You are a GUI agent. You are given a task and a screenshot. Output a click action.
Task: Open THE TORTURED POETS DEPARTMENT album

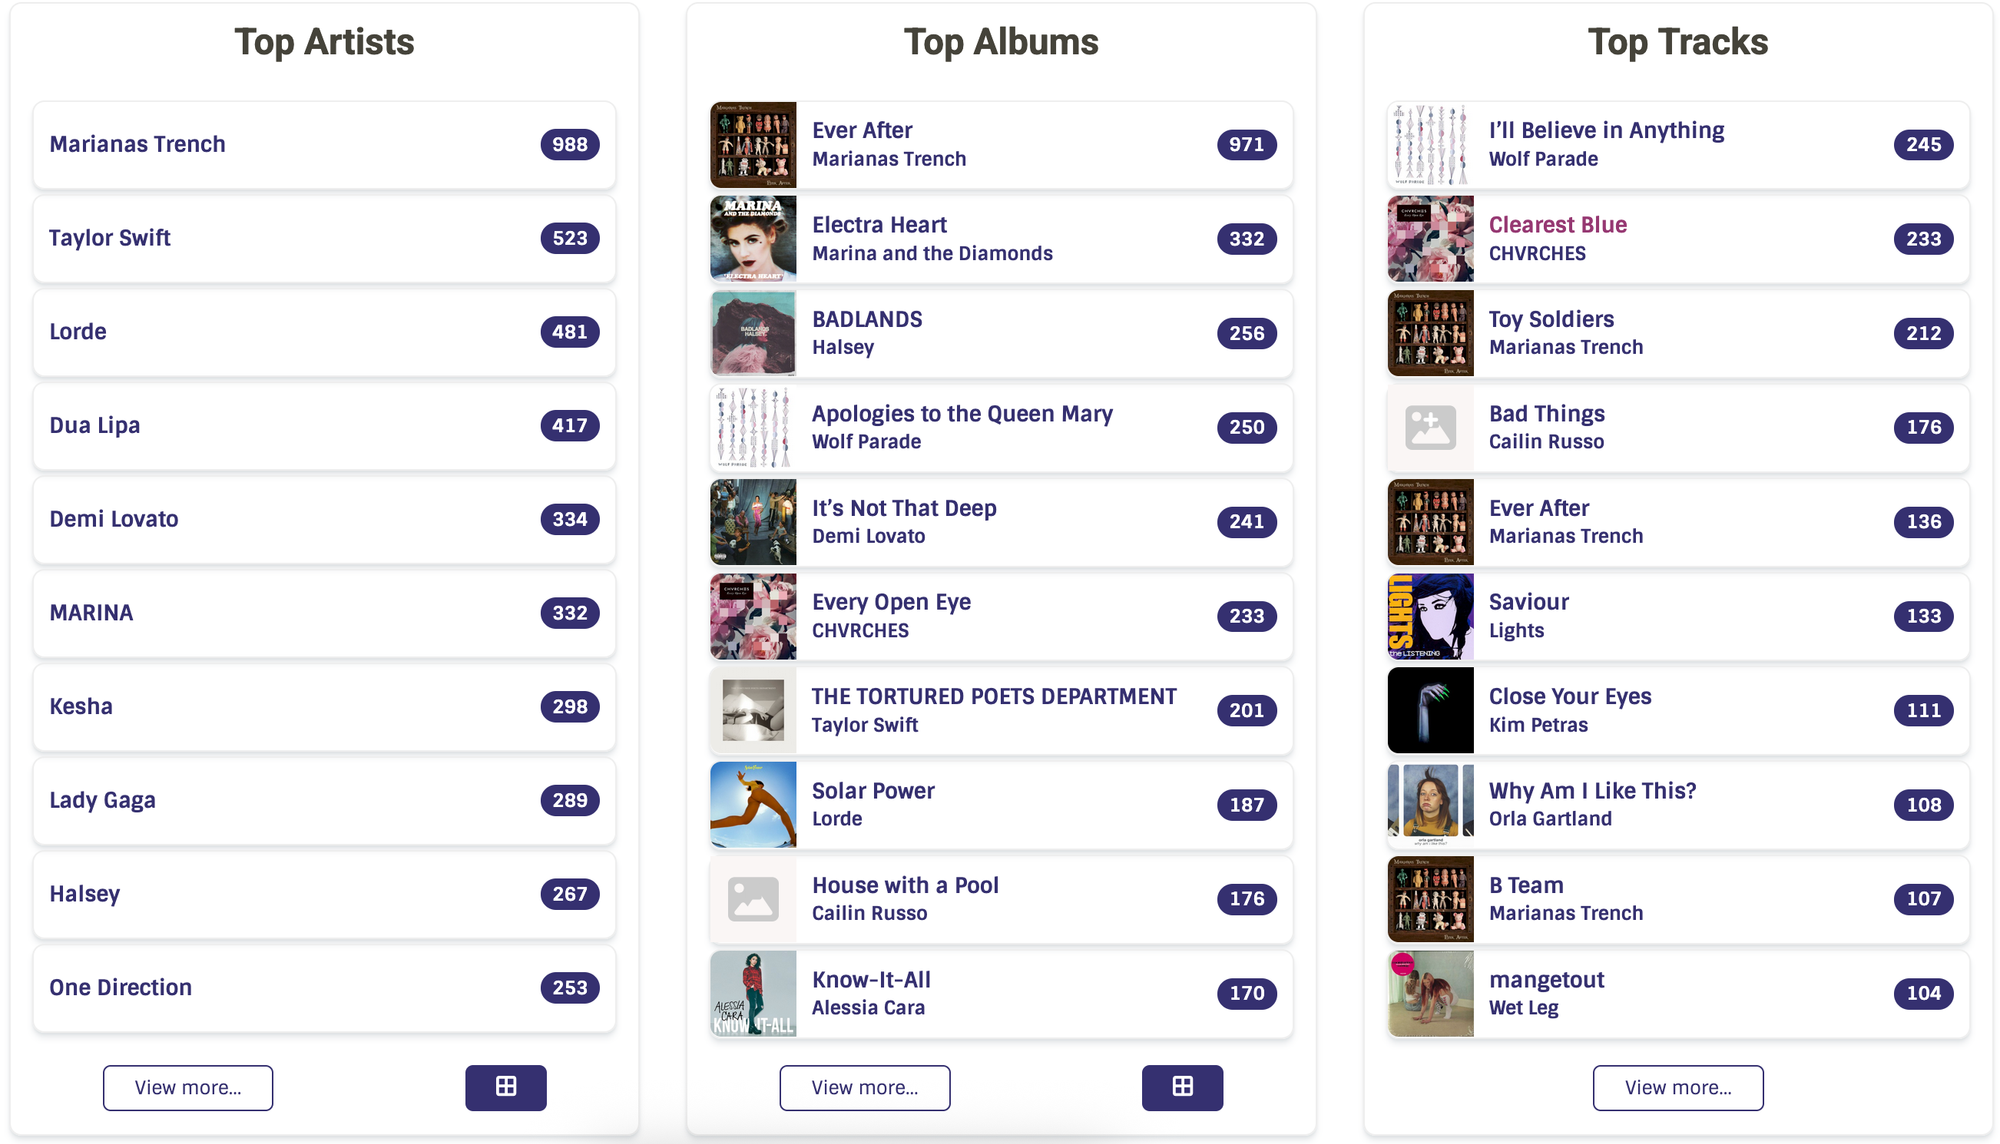[994, 696]
